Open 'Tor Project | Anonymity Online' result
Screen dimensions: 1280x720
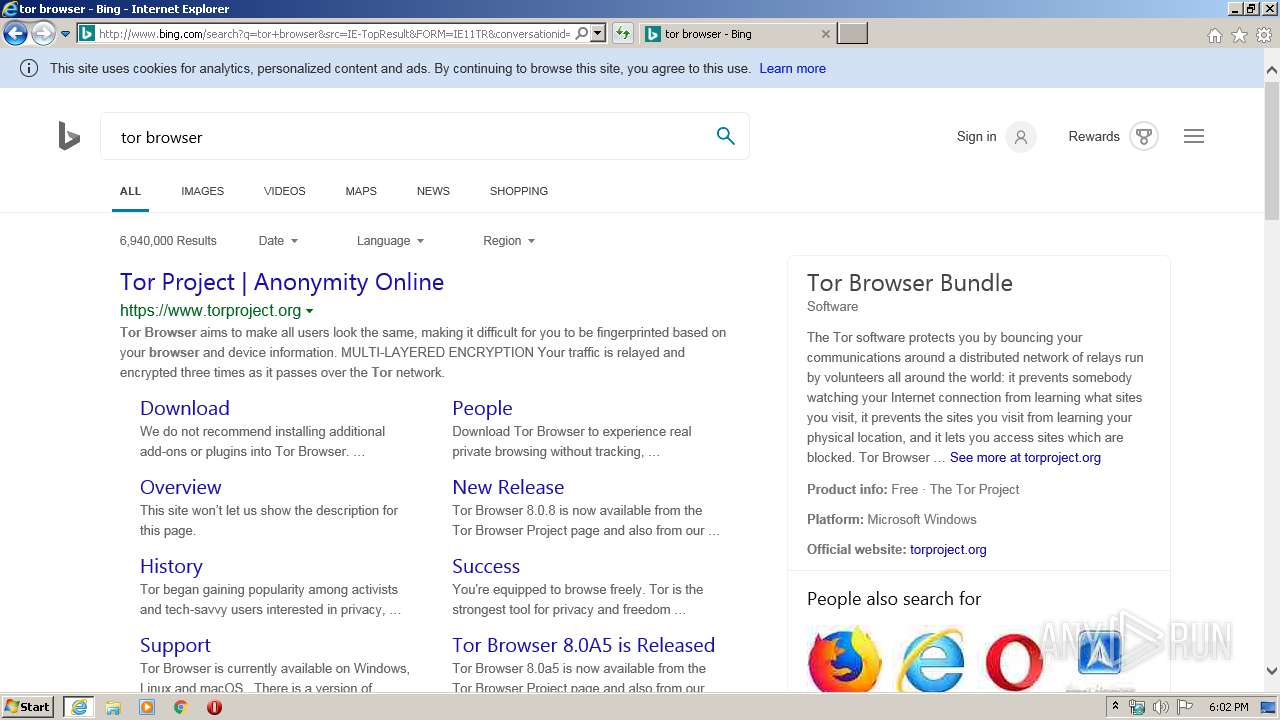point(282,282)
